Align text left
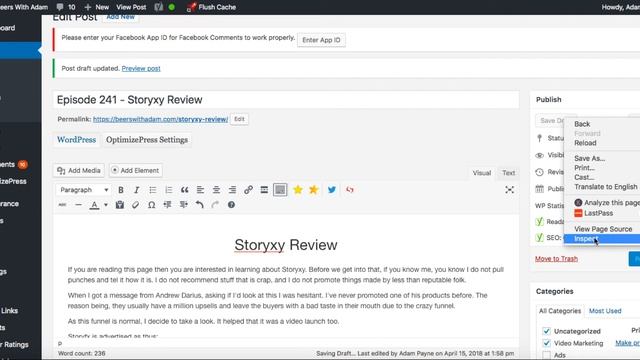Screen dimensions: 640x360 200,190
